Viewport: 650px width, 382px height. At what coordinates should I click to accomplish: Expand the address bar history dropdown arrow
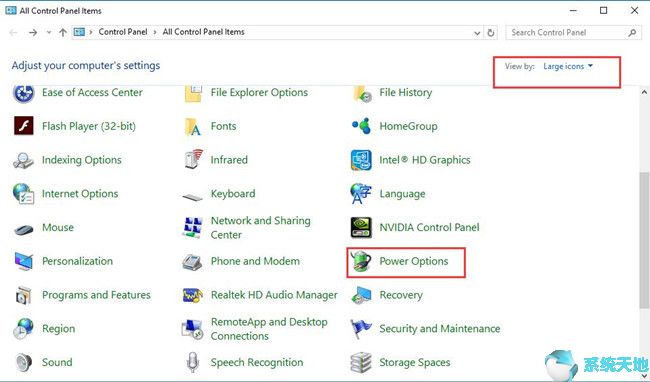tap(477, 33)
